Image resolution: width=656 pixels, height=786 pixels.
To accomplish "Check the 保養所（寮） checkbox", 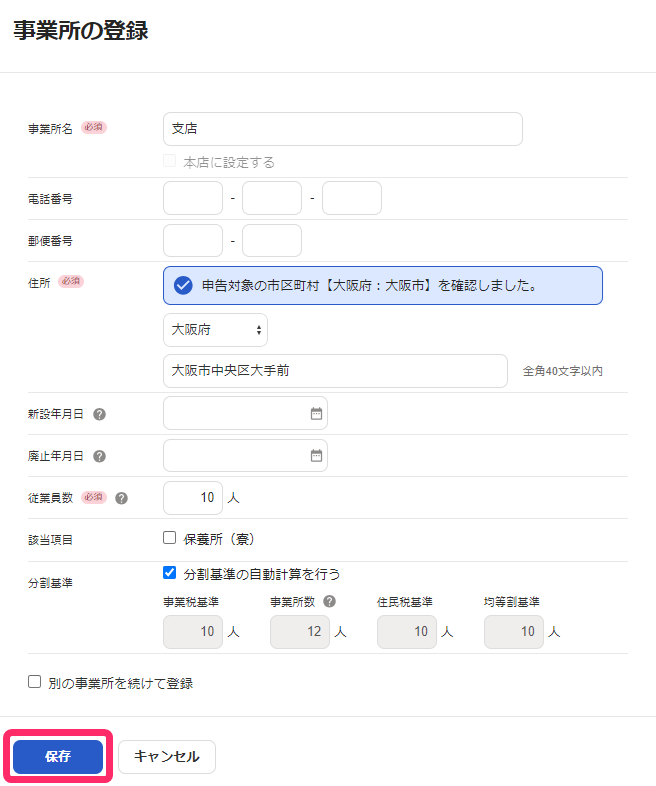I will click(x=169, y=538).
